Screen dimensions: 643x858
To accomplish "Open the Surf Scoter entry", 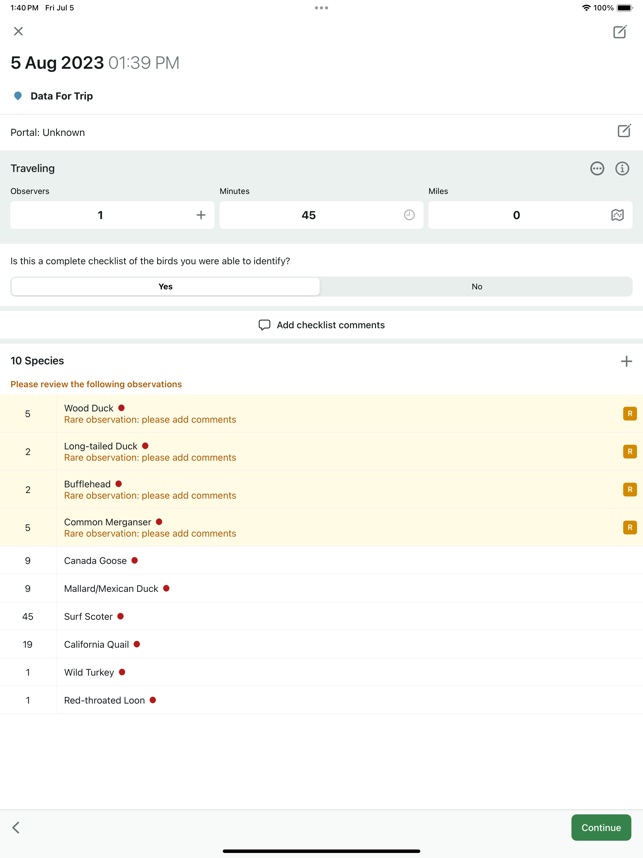I will (88, 616).
